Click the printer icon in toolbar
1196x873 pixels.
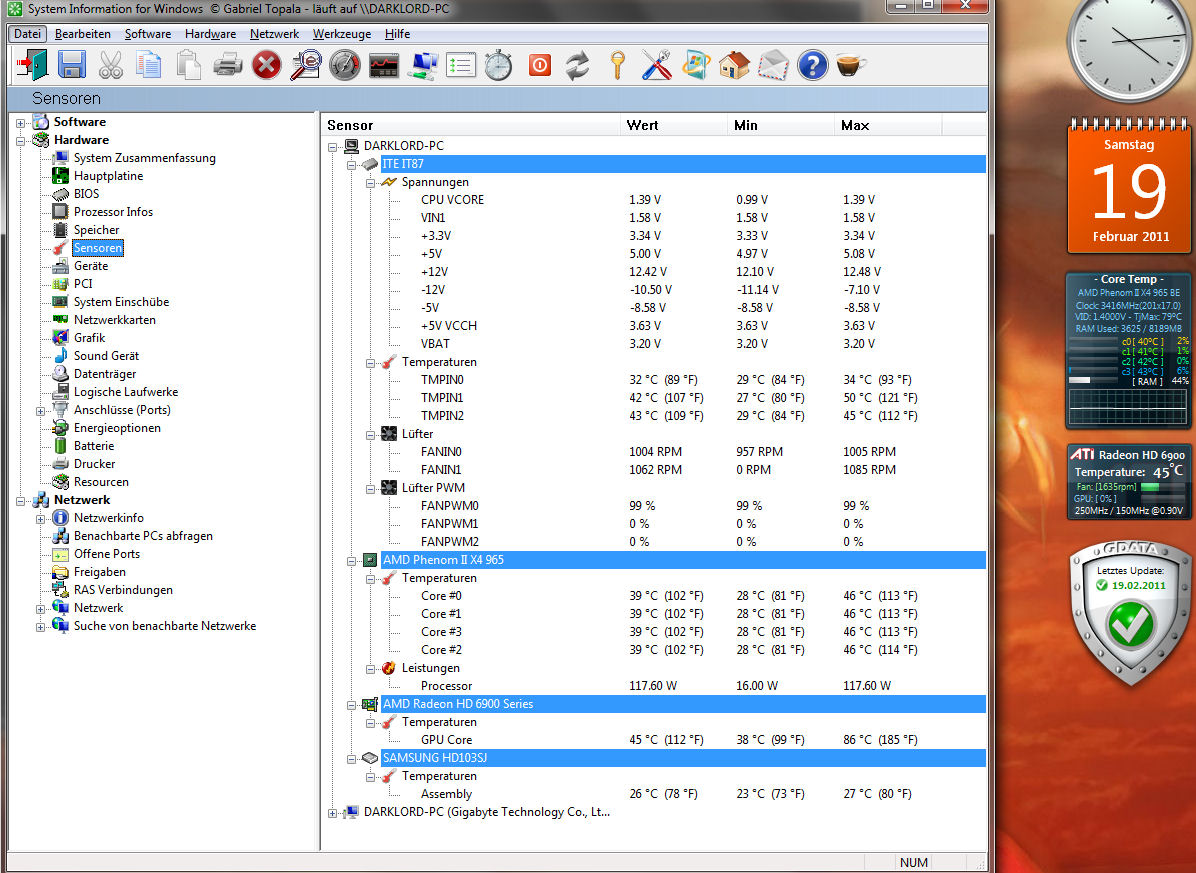click(x=227, y=65)
